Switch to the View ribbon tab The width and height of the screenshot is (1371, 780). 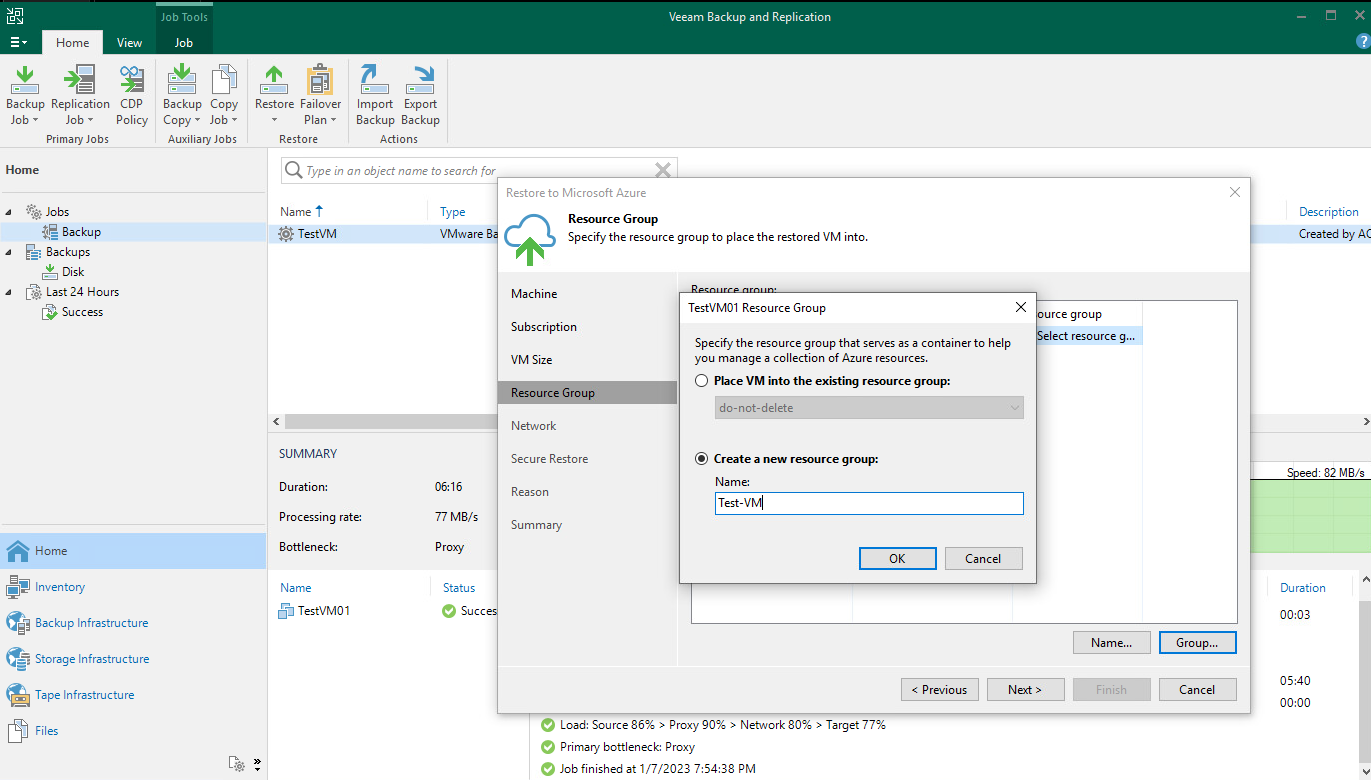coord(129,43)
